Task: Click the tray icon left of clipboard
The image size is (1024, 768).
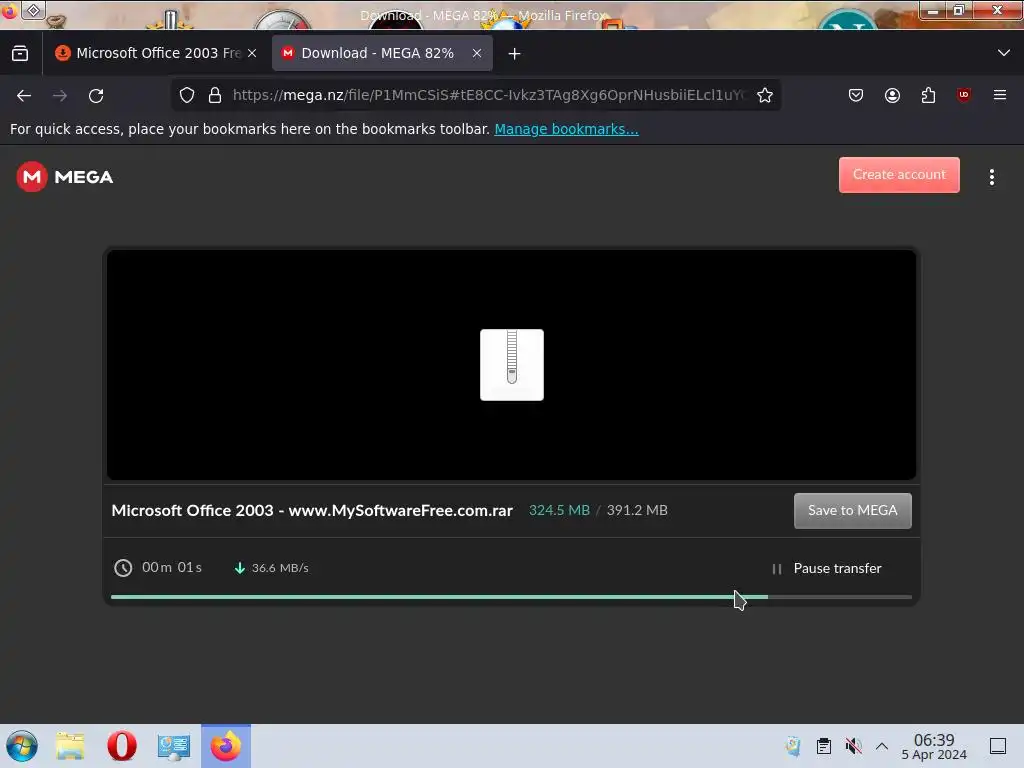Action: [x=793, y=746]
